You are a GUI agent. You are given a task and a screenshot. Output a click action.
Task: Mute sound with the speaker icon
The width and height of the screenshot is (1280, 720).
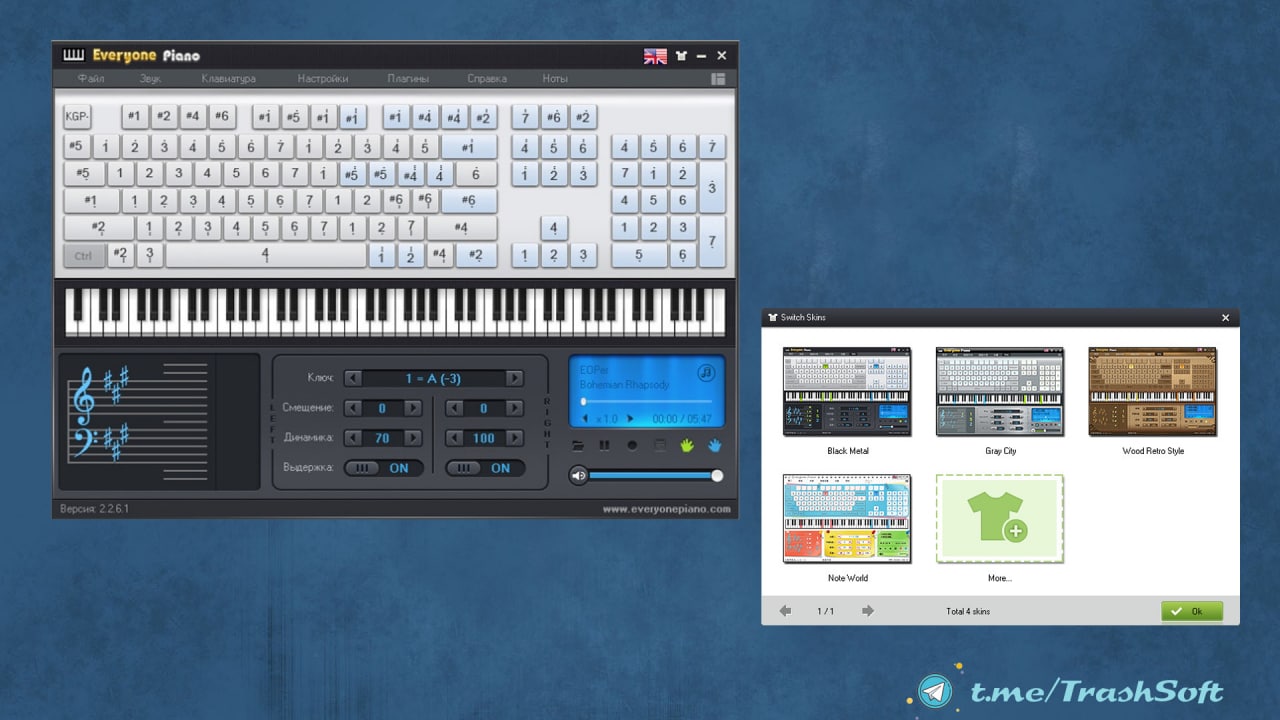[578, 475]
